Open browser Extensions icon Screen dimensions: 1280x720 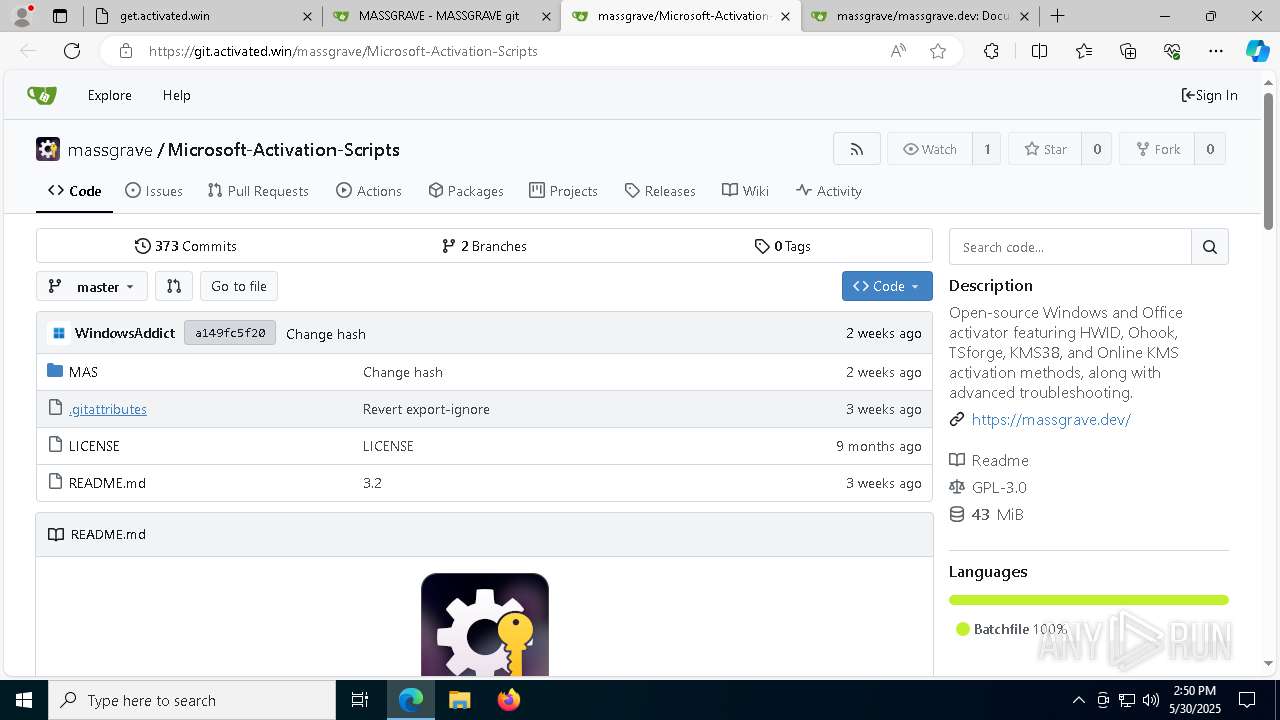coord(991,51)
